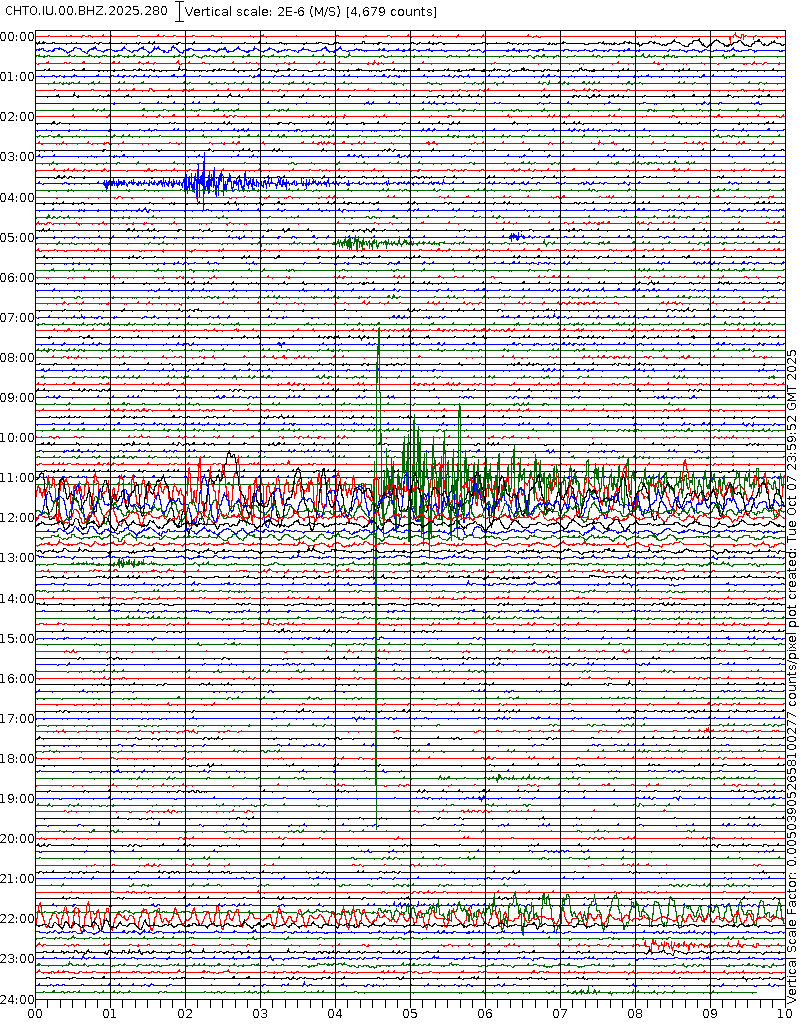
Task: Click the 16:00 hour label on left axis
Action: coord(18,679)
